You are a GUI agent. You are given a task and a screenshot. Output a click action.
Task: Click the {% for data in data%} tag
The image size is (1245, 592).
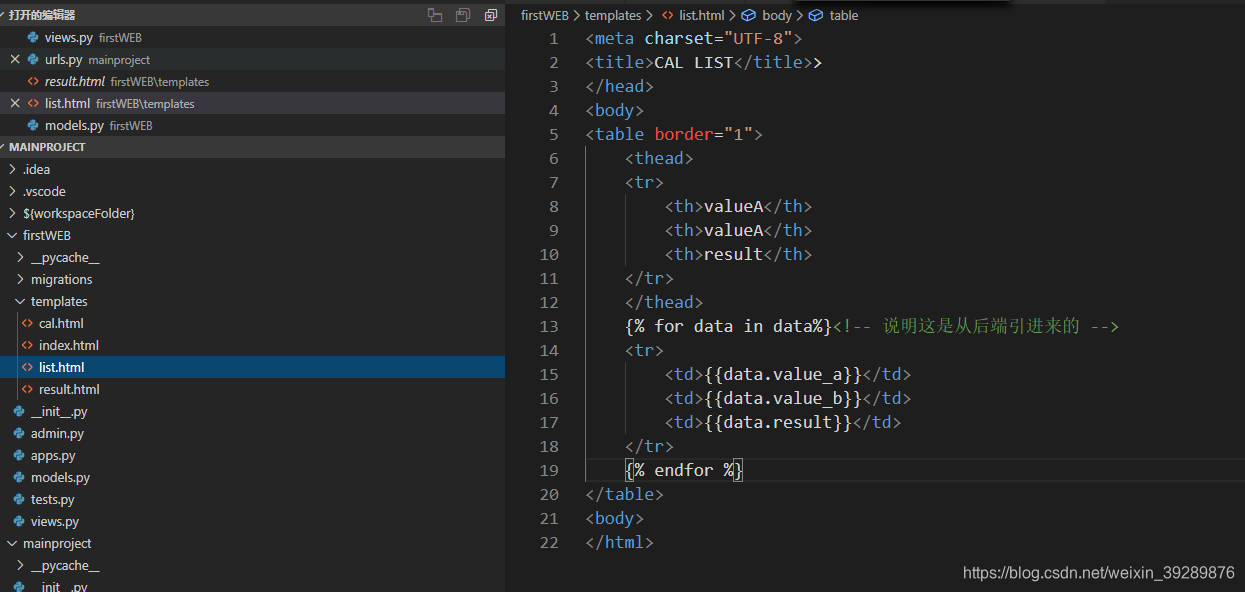point(729,326)
